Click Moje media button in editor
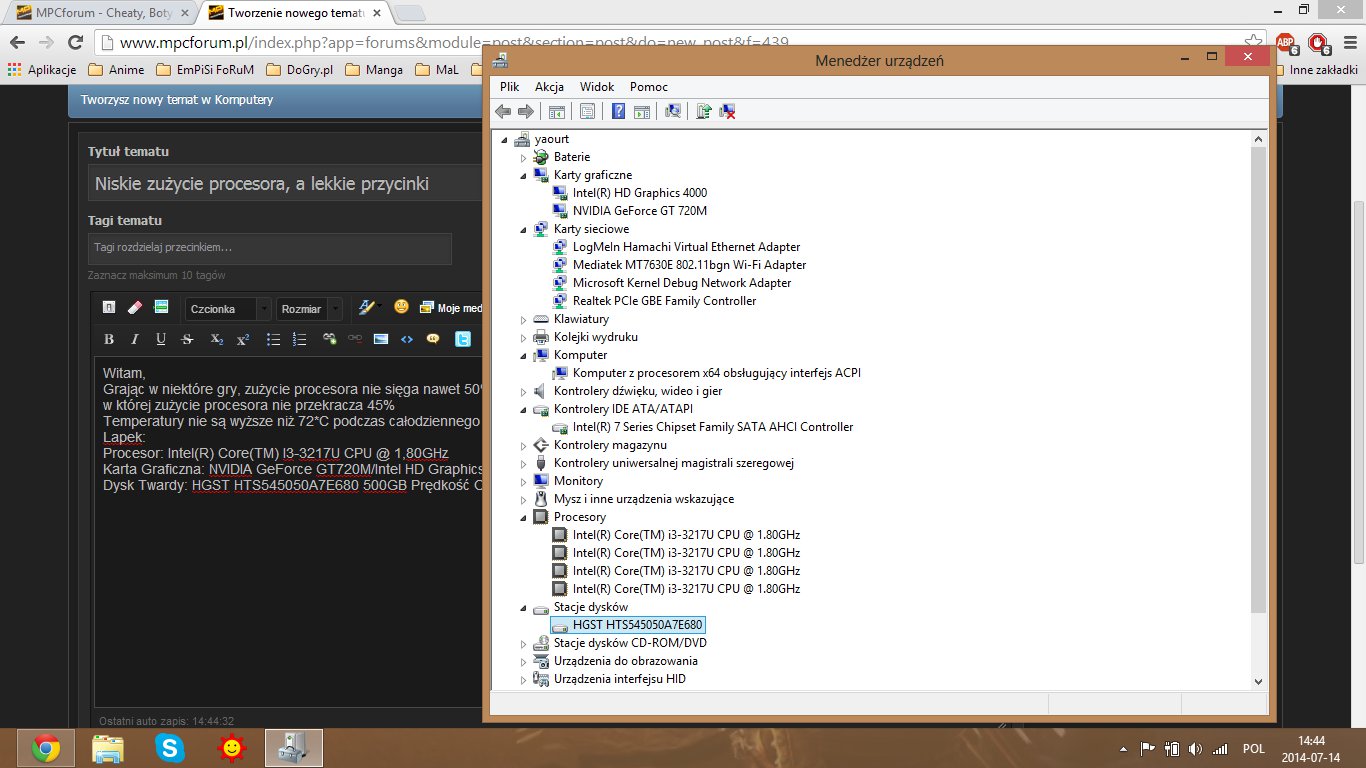1366x768 pixels. (x=451, y=308)
